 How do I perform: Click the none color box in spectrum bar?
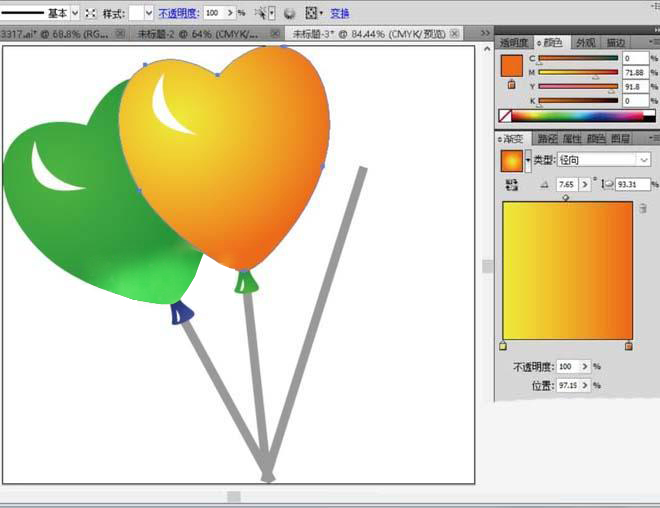coord(506,116)
